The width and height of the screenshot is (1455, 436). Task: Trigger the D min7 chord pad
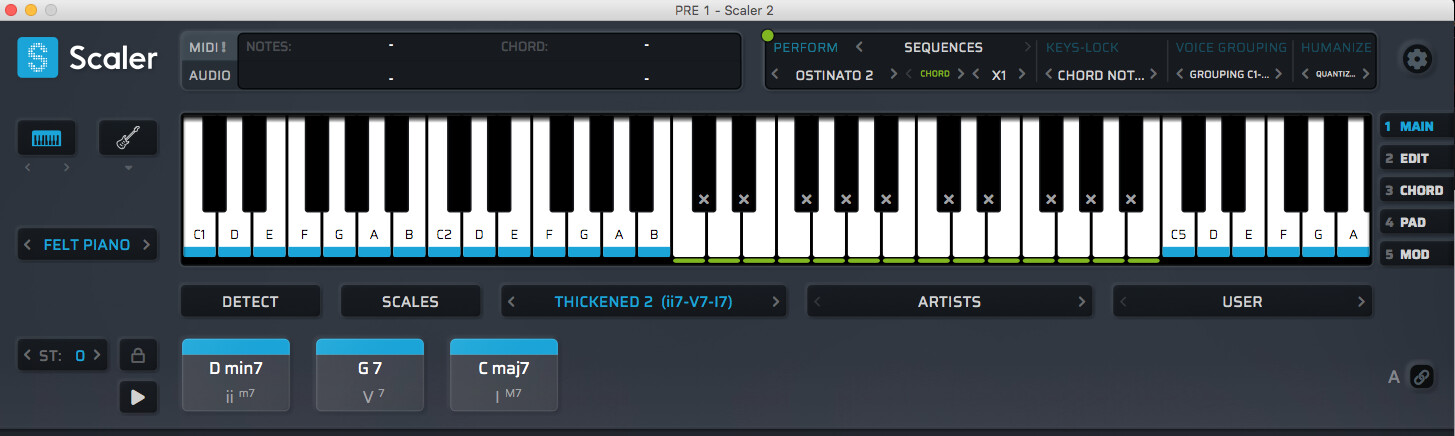point(236,375)
